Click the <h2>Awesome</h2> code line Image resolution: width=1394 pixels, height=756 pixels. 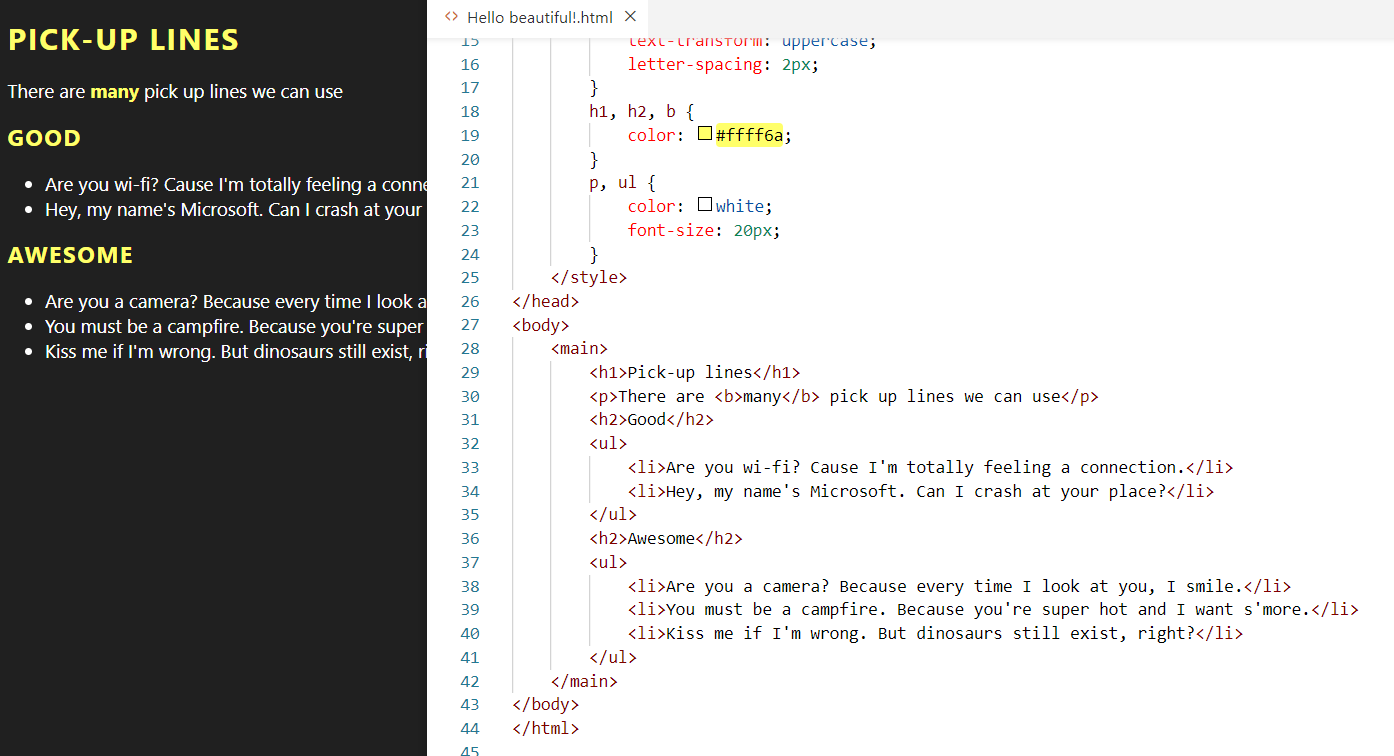666,539
